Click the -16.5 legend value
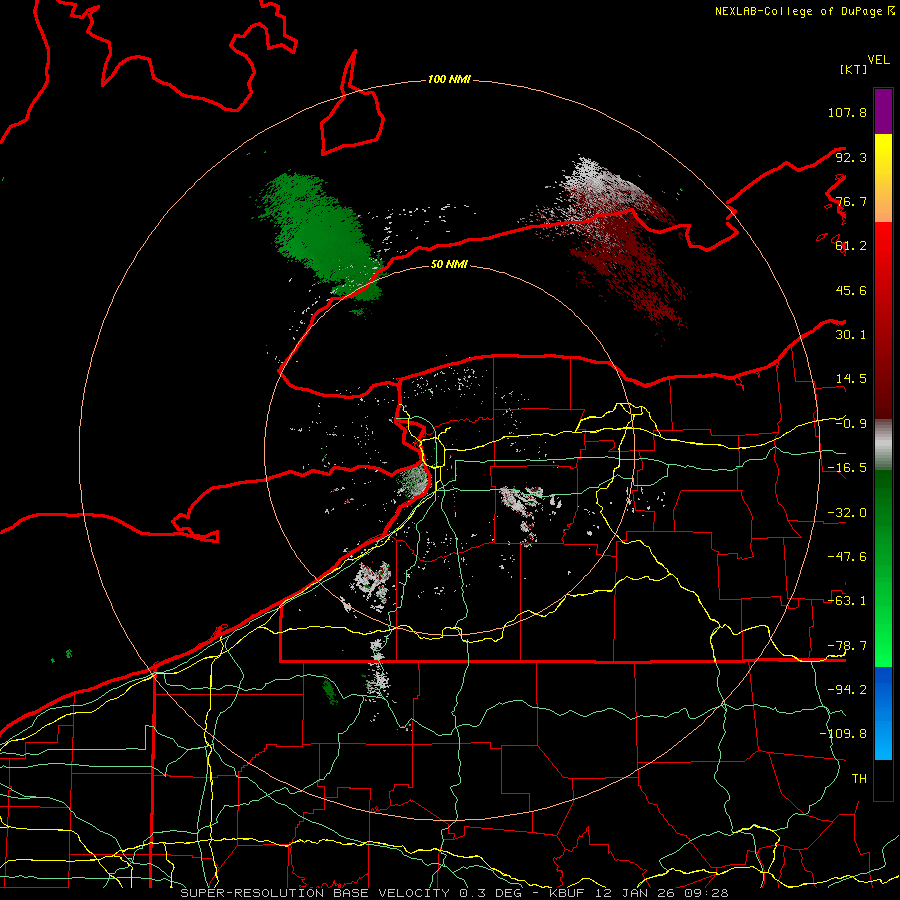 (x=847, y=468)
